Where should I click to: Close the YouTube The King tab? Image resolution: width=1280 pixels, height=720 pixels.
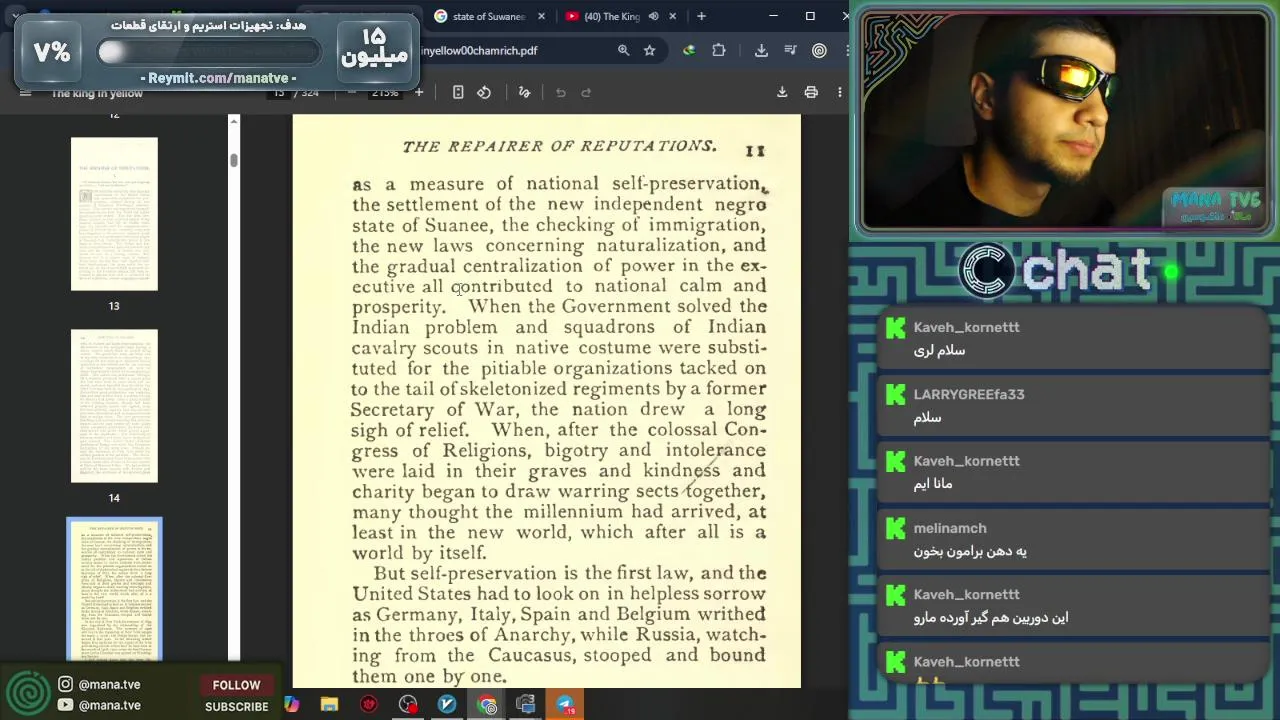tap(672, 16)
